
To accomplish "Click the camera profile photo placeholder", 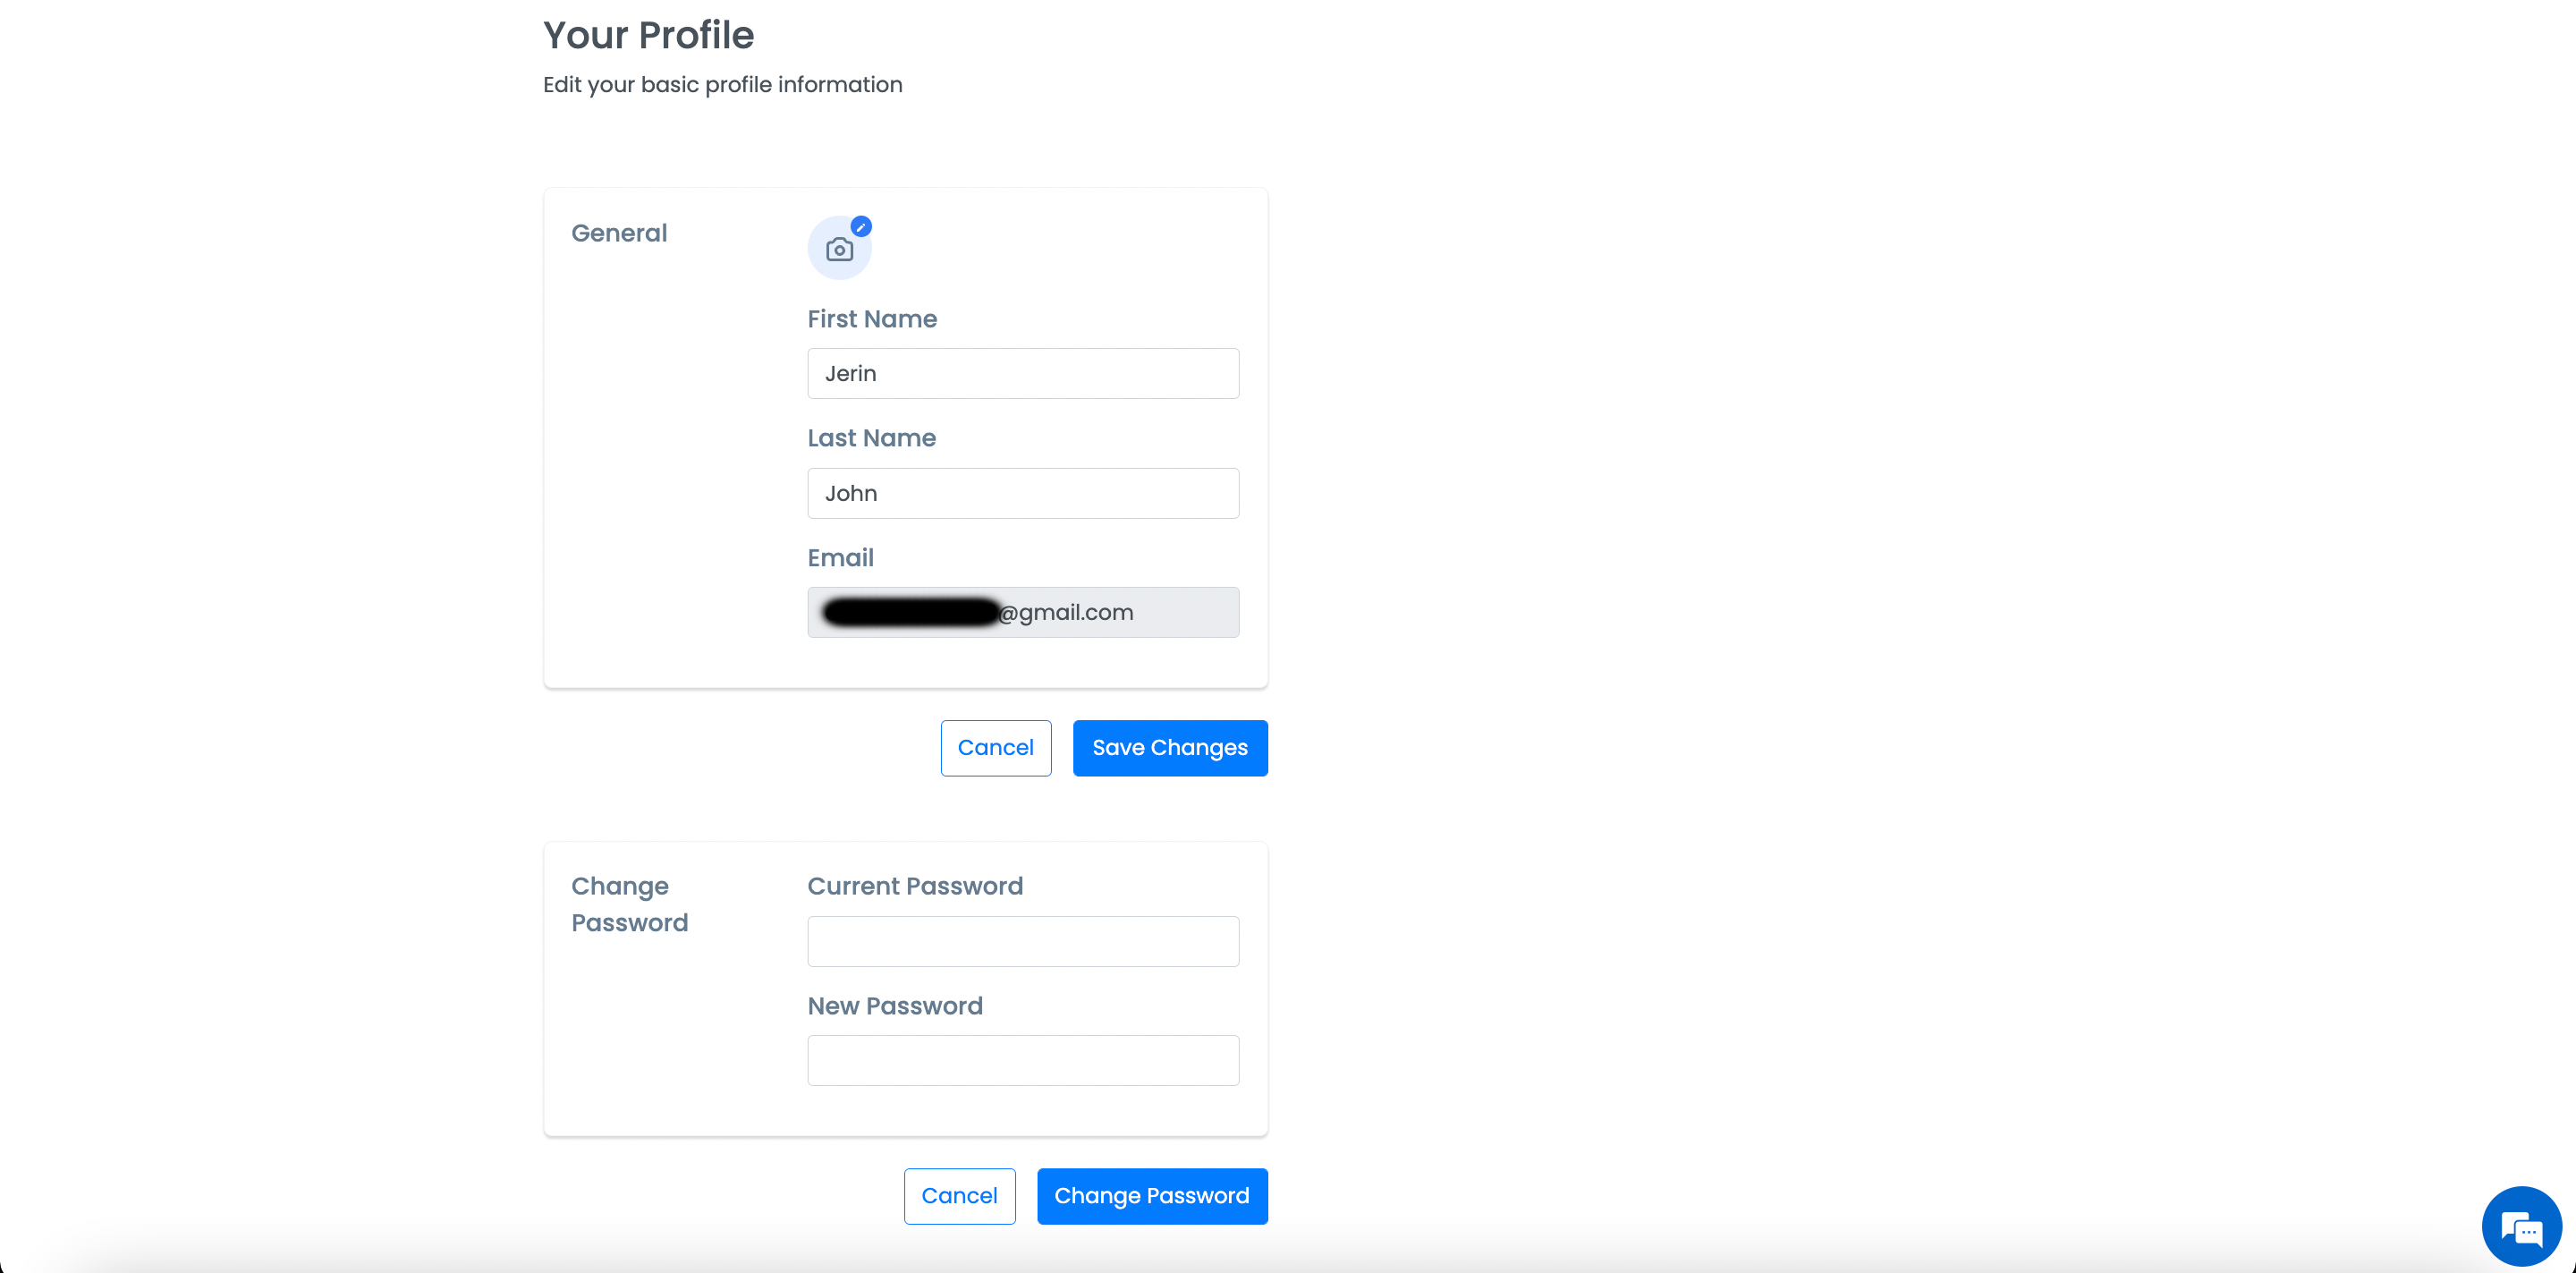I will click(x=839, y=249).
